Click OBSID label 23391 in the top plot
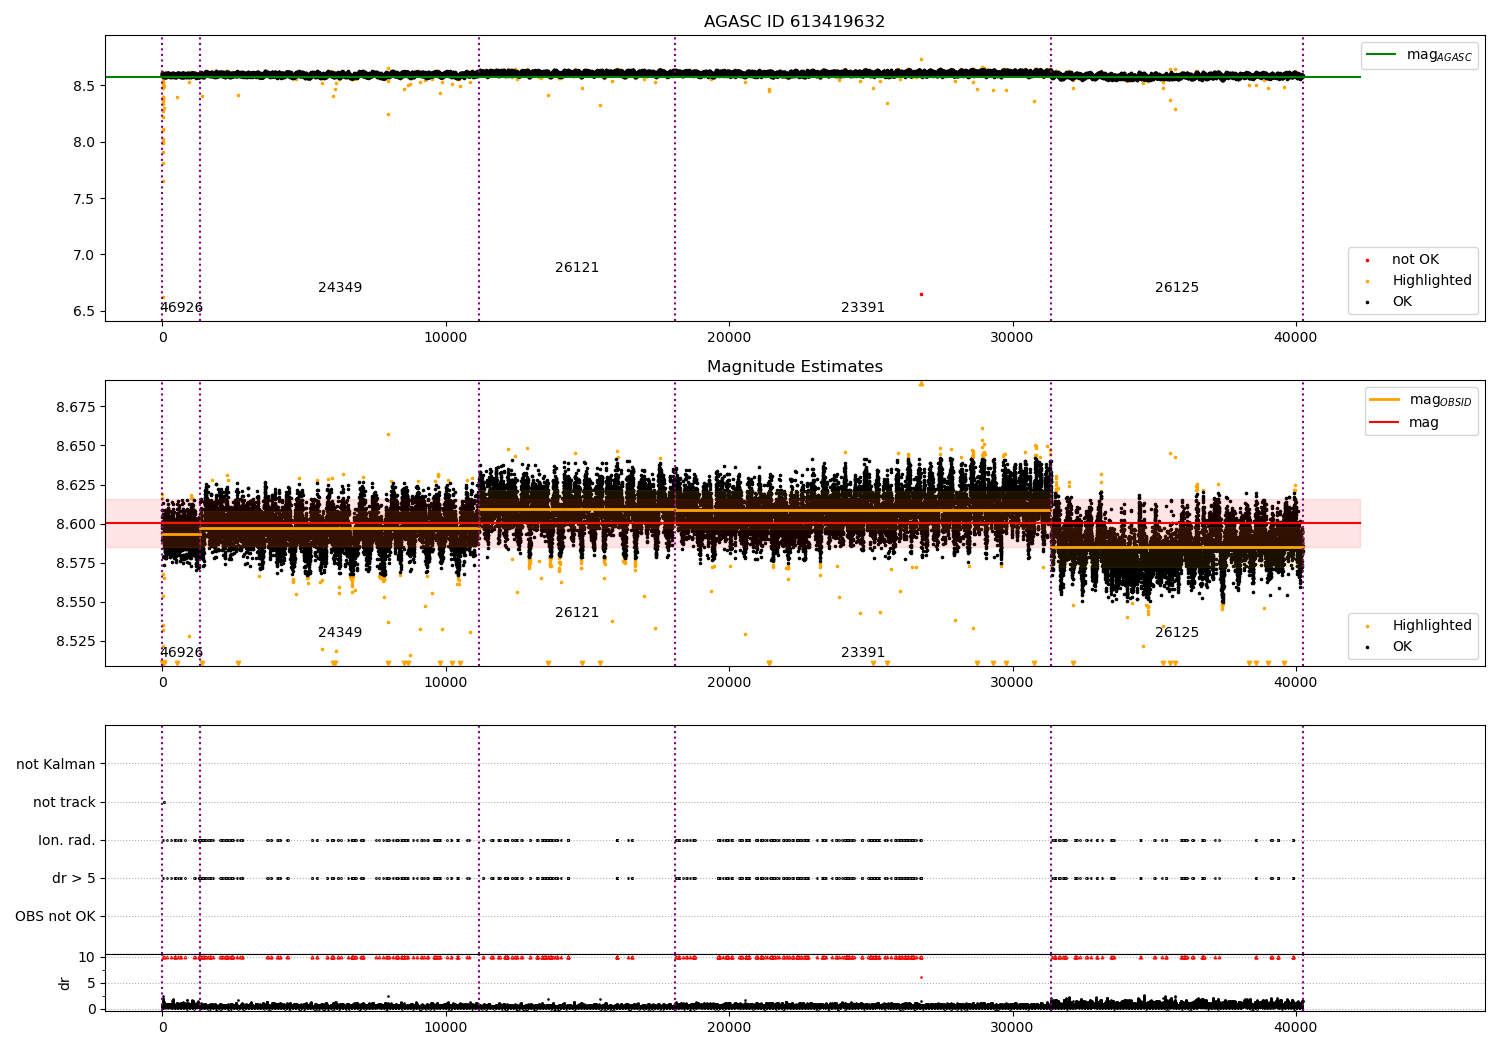Screen dimensions: 1500x1050 pyautogui.click(x=863, y=308)
